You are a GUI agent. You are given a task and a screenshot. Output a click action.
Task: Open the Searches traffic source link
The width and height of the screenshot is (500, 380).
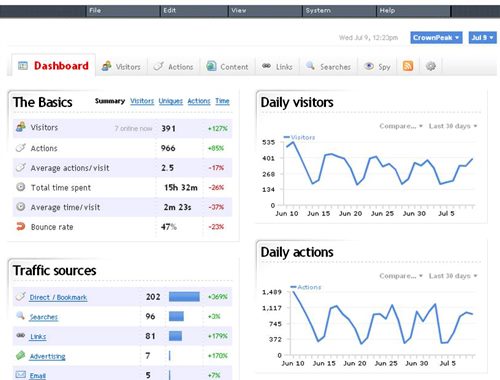(44, 317)
